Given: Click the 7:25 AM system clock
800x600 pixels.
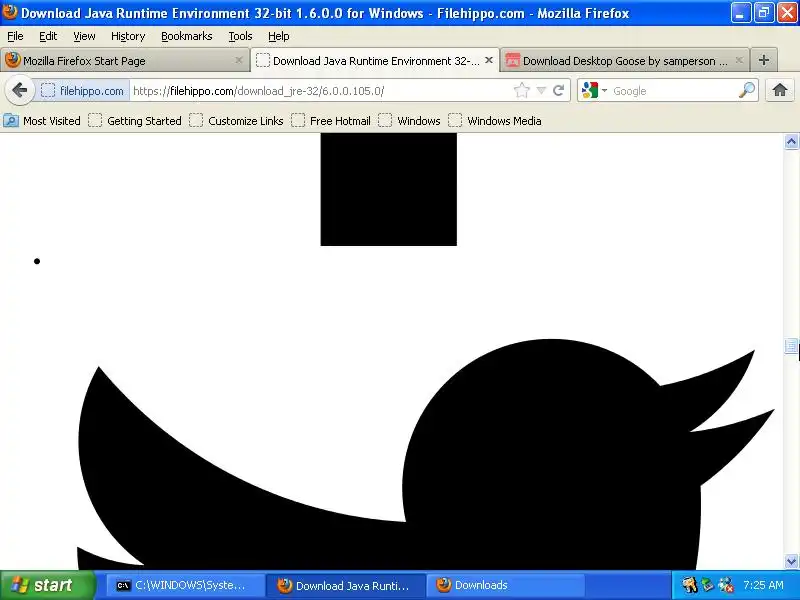Looking at the screenshot, I should [x=763, y=585].
